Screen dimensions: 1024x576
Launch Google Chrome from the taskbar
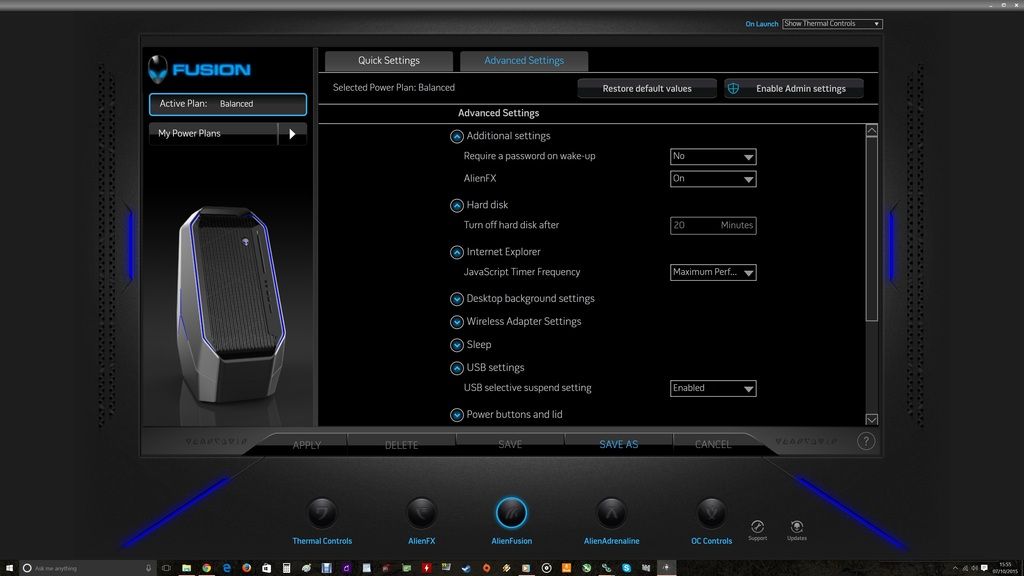[206, 568]
